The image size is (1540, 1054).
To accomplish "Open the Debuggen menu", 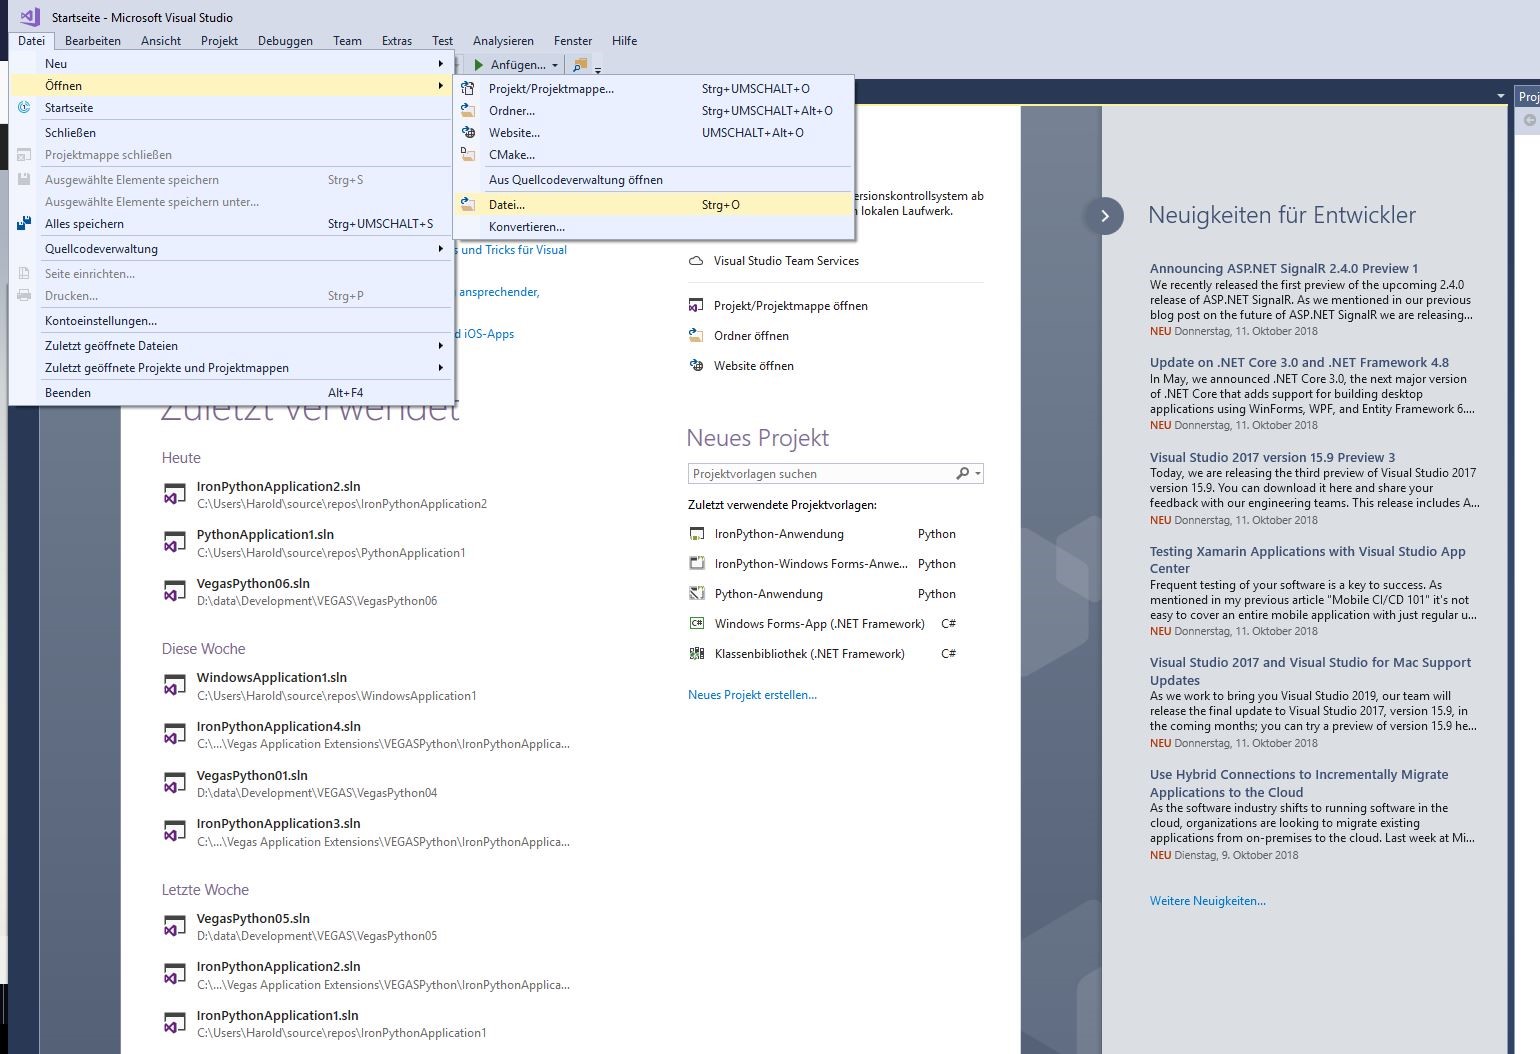I will (x=285, y=41).
